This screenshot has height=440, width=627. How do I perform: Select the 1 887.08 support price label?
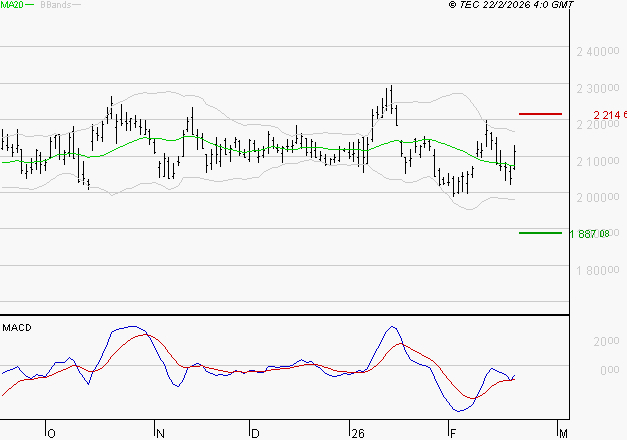590,234
